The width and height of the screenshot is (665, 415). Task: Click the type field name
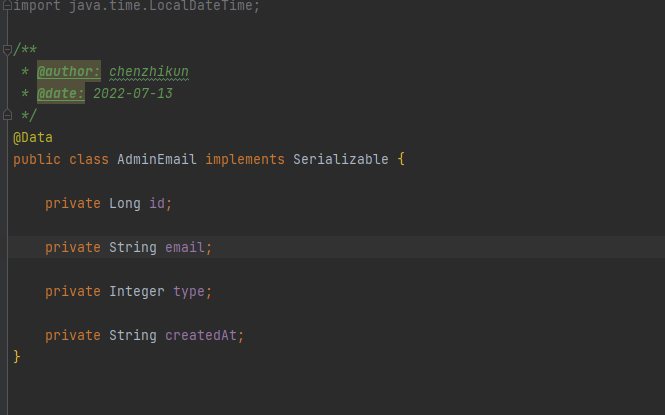(x=189, y=291)
